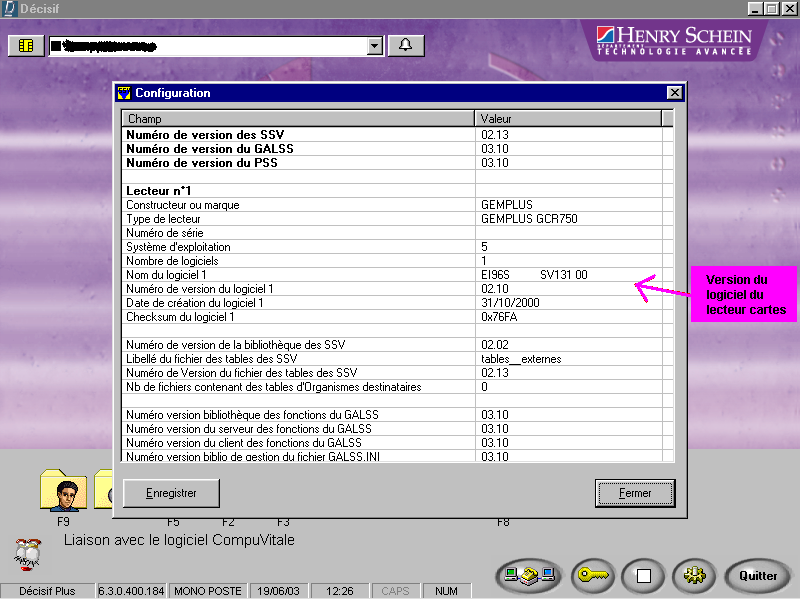Click the bell notification button

pos(405,46)
